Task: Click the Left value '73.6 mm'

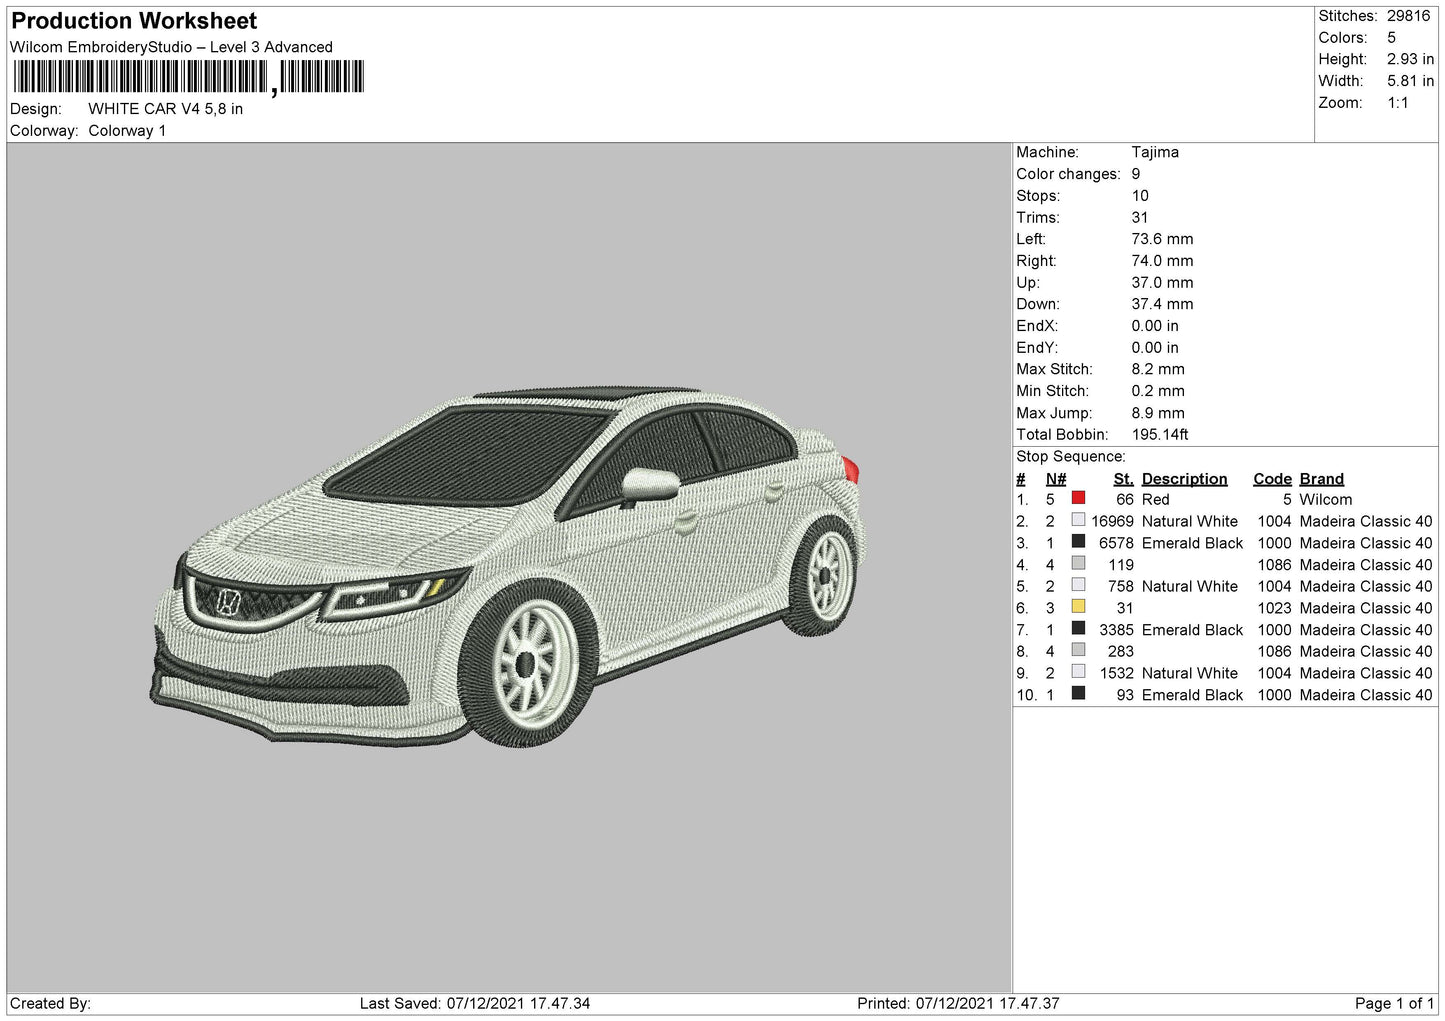Action: coord(1162,239)
